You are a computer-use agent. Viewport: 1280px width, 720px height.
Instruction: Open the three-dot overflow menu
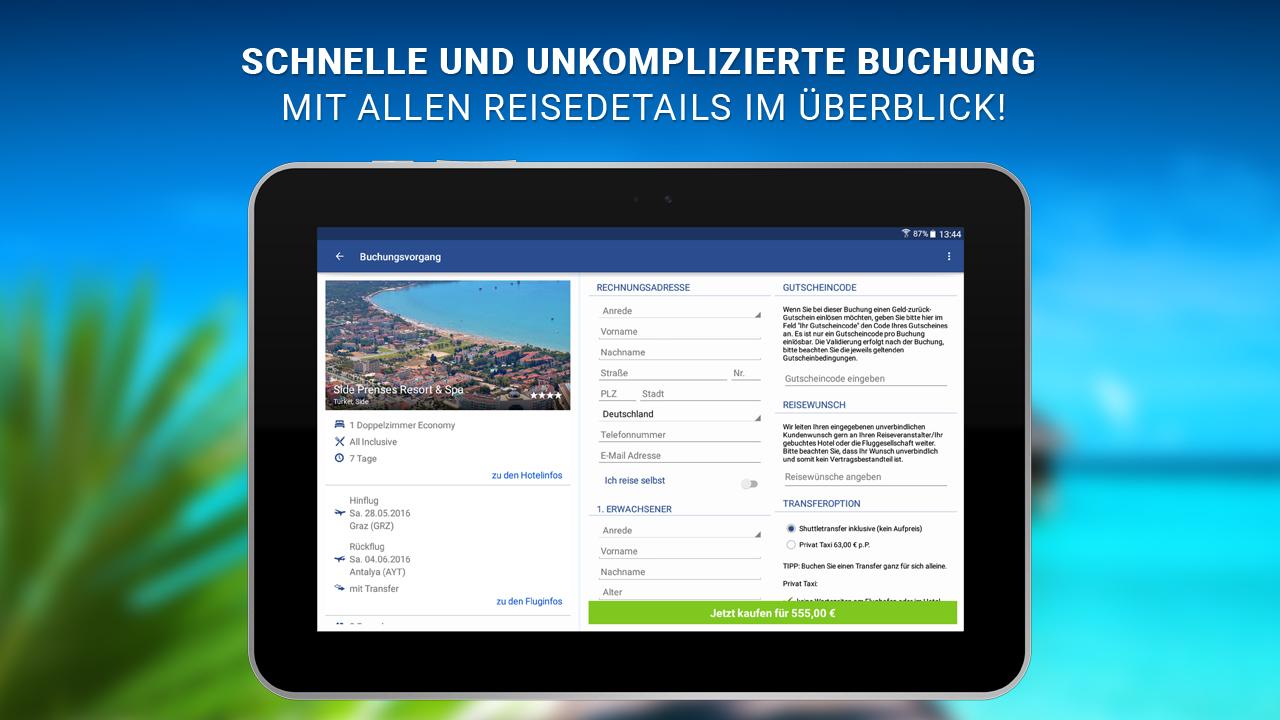tap(949, 257)
